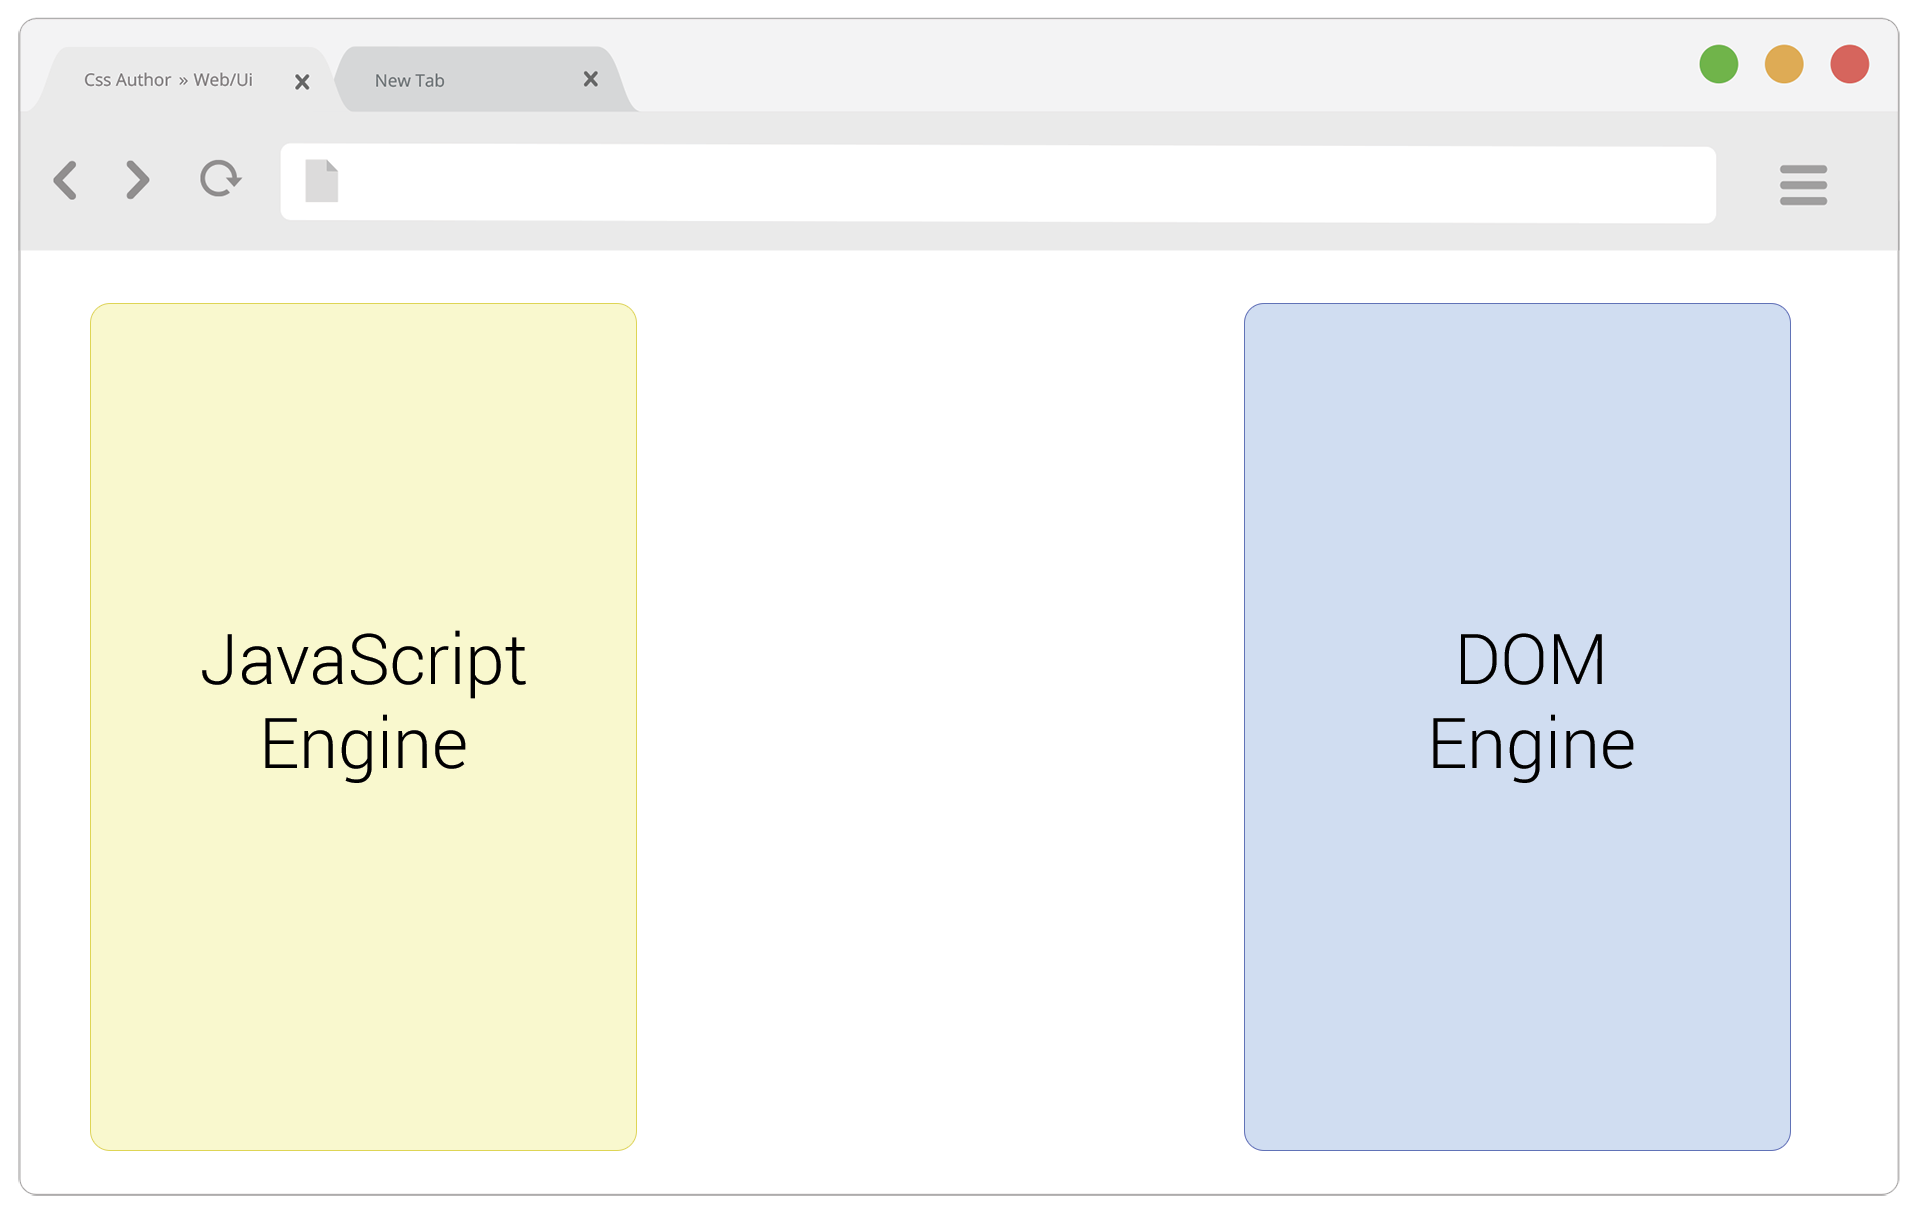
Task: Click the page document icon in address bar
Action: coord(321,181)
